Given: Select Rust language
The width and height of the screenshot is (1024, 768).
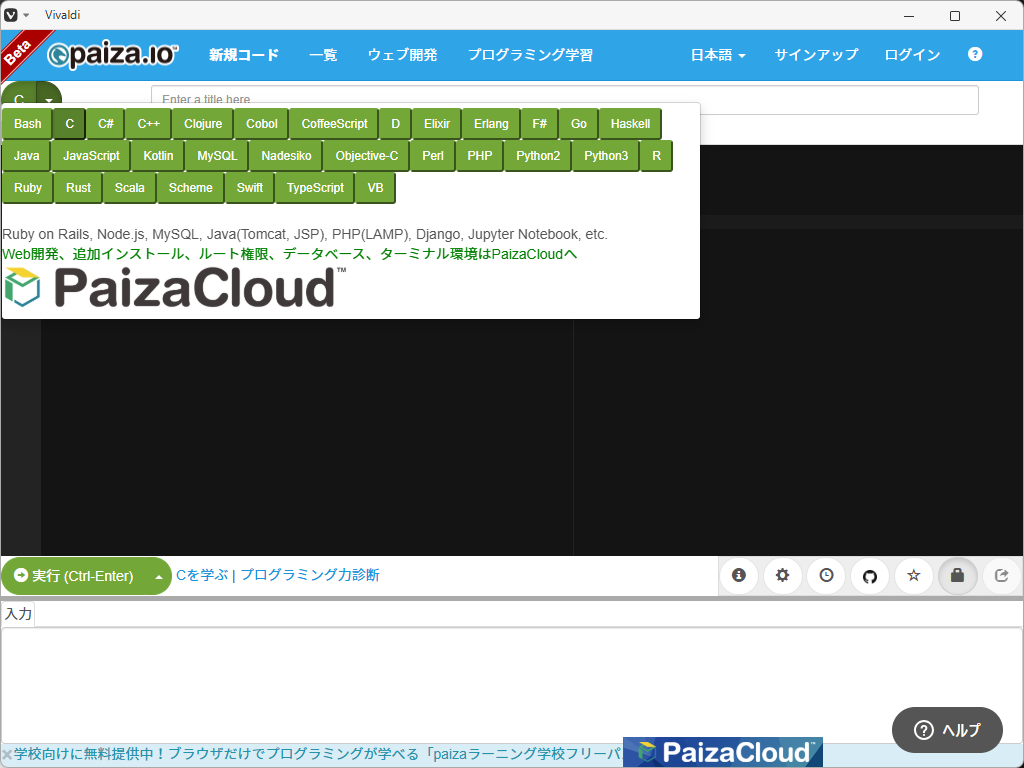Looking at the screenshot, I should click(78, 188).
